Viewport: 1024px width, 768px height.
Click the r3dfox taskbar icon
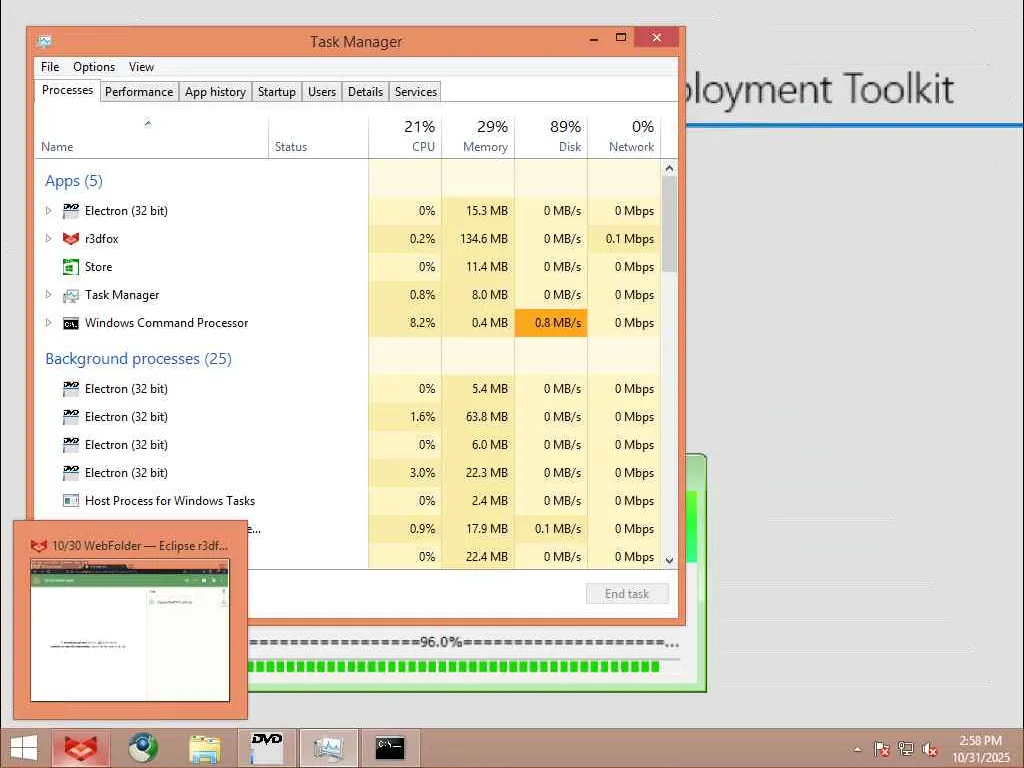pyautogui.click(x=80, y=748)
